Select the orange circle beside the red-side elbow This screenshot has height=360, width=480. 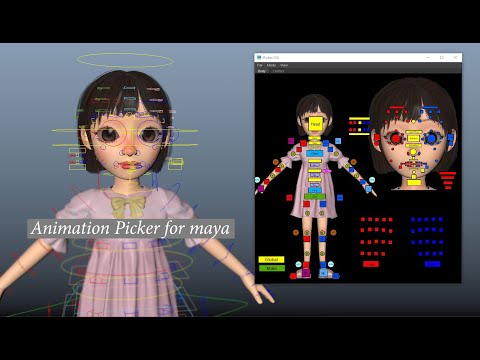[276, 162]
